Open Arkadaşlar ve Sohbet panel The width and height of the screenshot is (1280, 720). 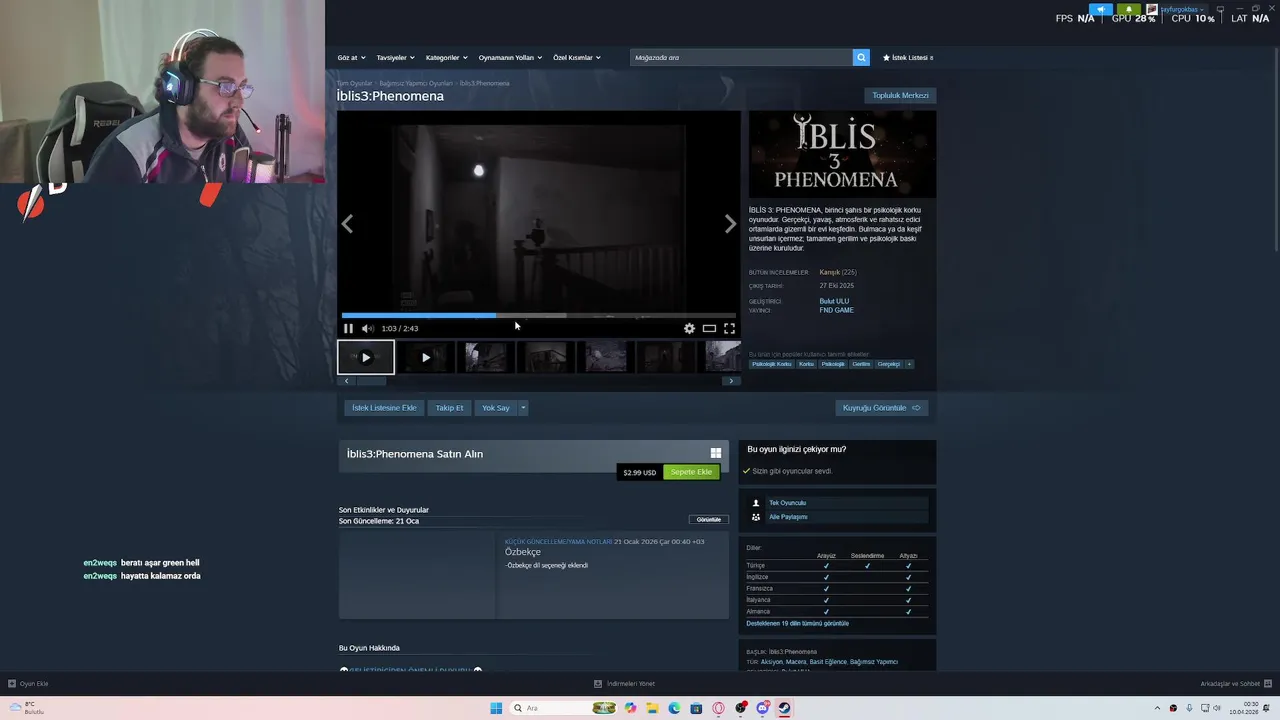[x=1236, y=684]
